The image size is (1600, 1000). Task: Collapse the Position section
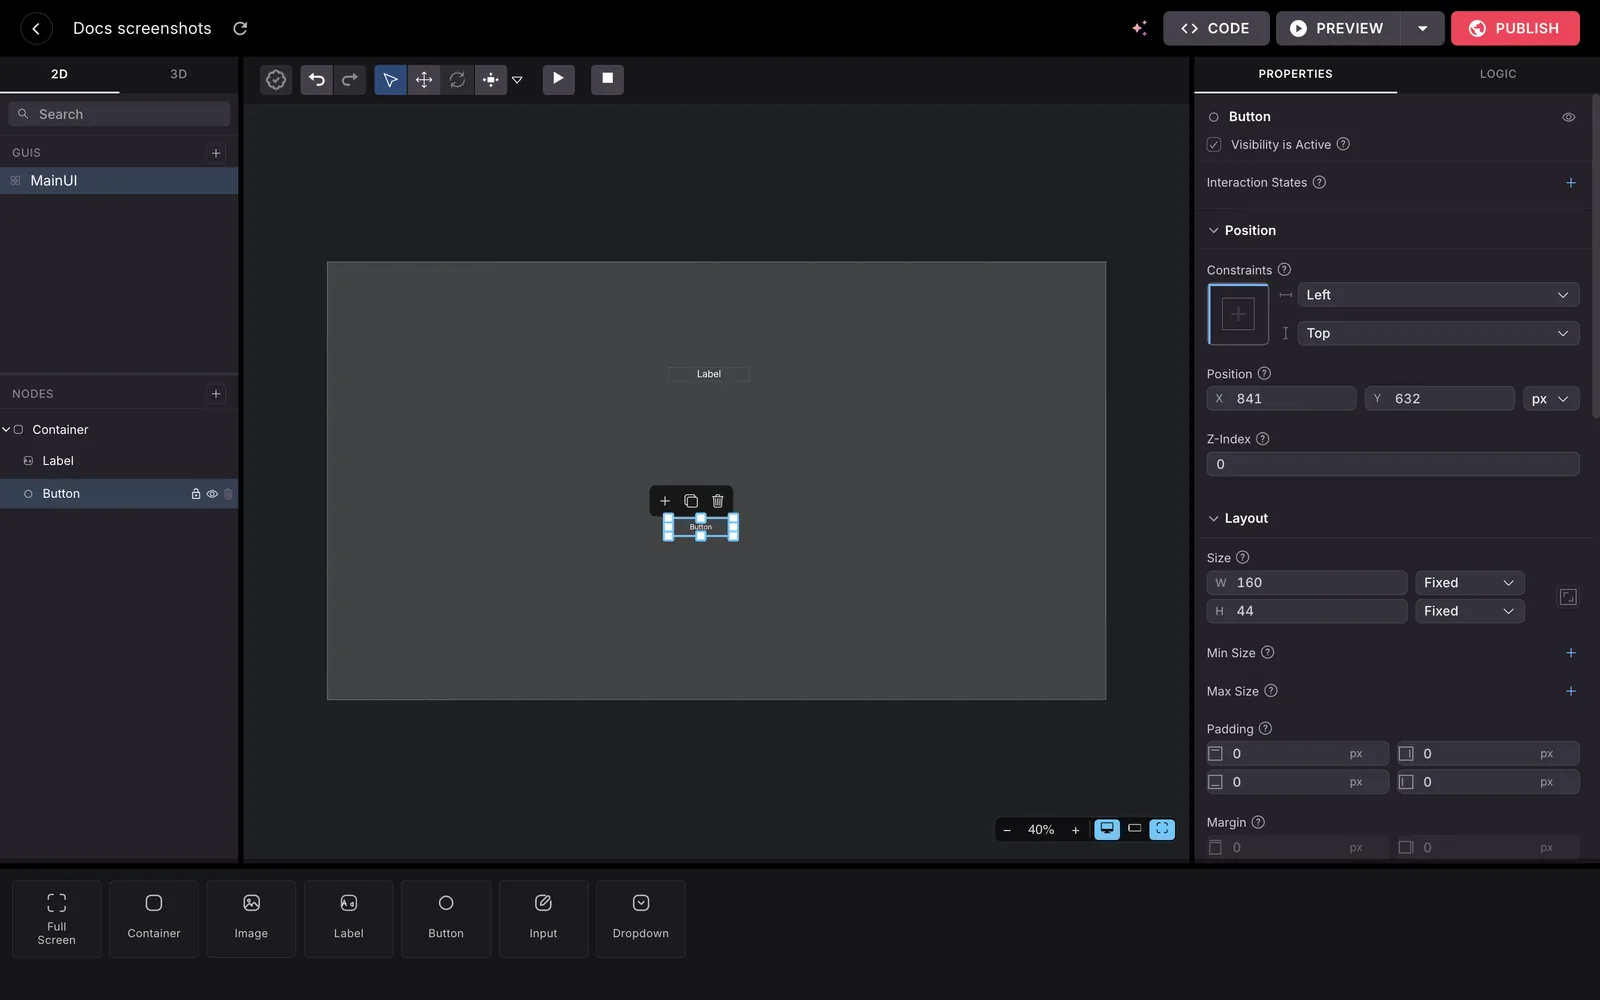click(x=1214, y=231)
